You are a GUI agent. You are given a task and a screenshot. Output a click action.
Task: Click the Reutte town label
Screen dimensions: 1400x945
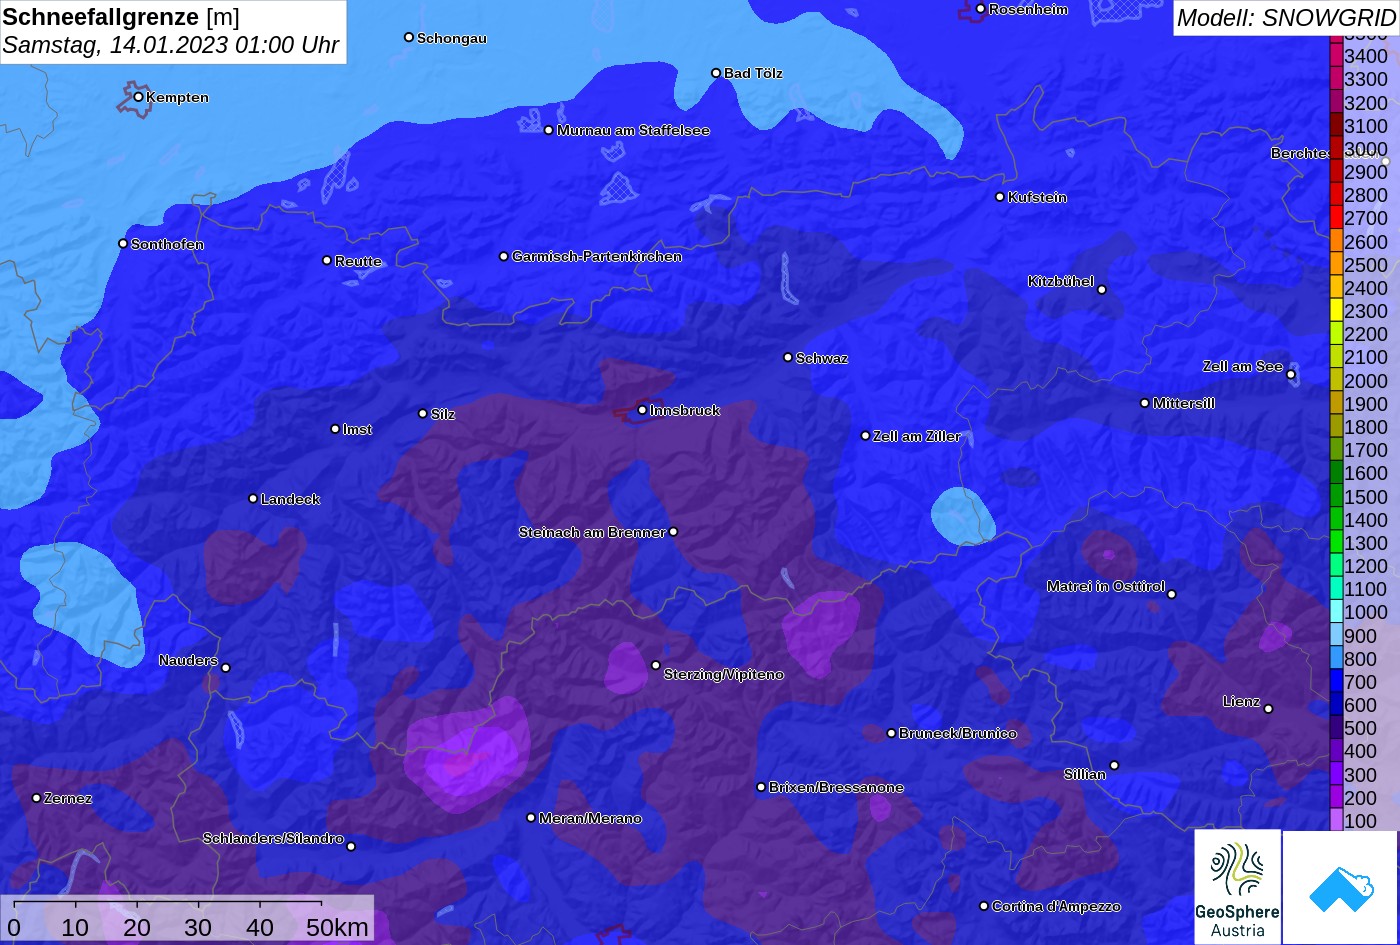(x=358, y=261)
